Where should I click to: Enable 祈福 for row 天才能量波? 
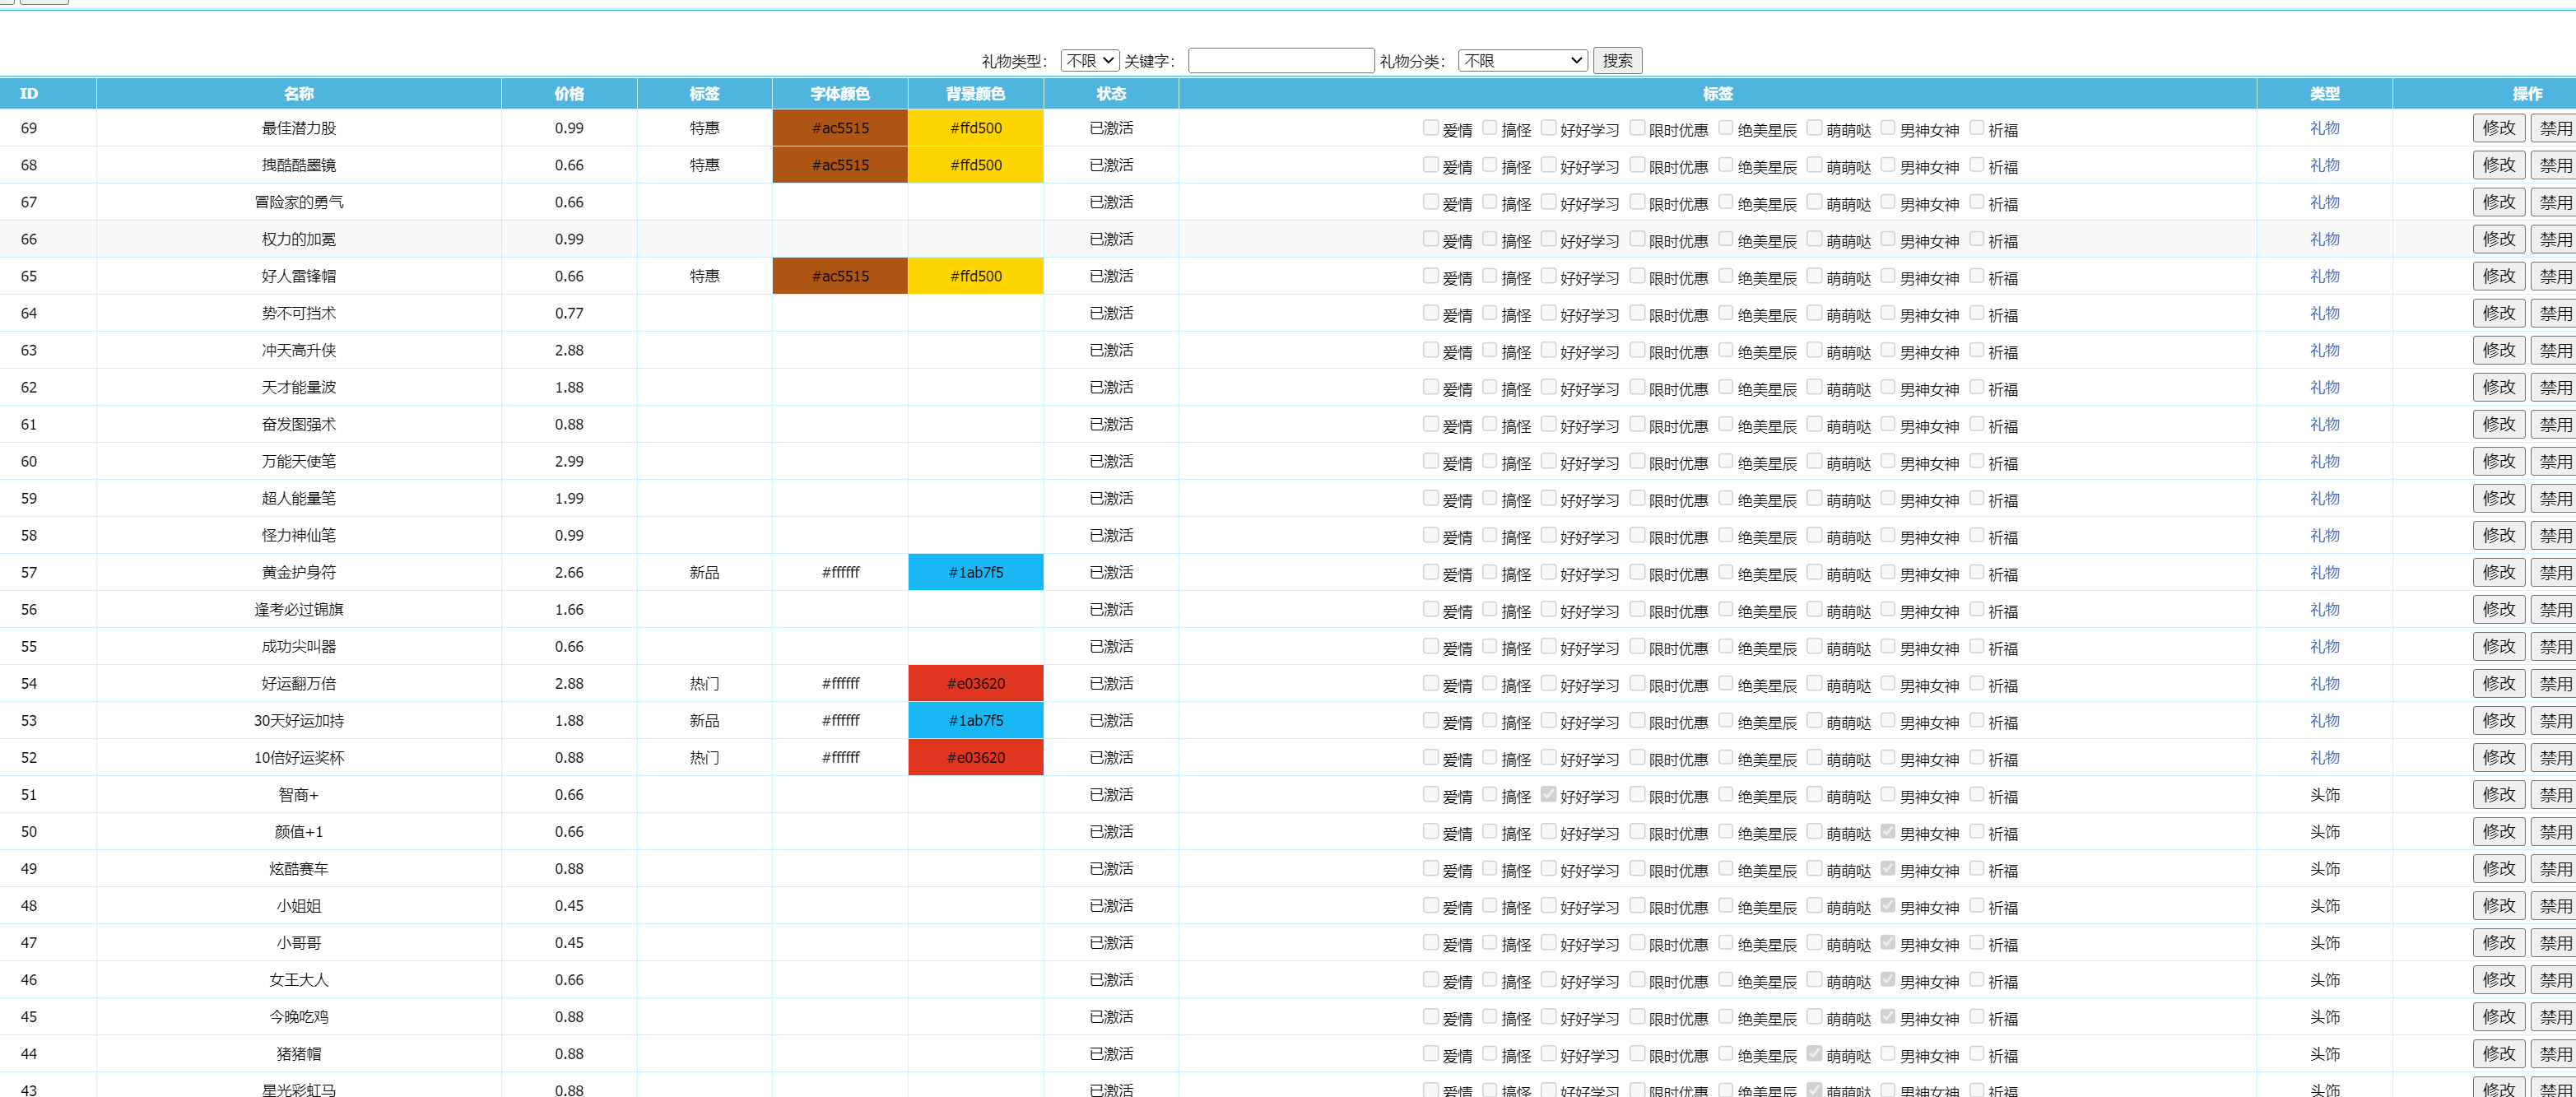coord(1976,387)
